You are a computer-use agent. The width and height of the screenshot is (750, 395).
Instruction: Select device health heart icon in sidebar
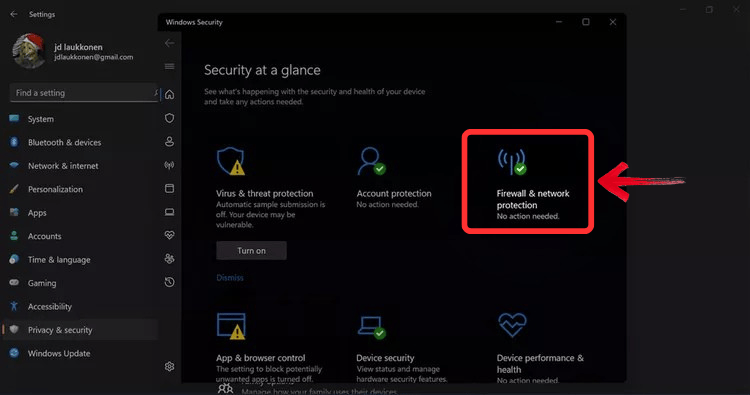point(169,235)
